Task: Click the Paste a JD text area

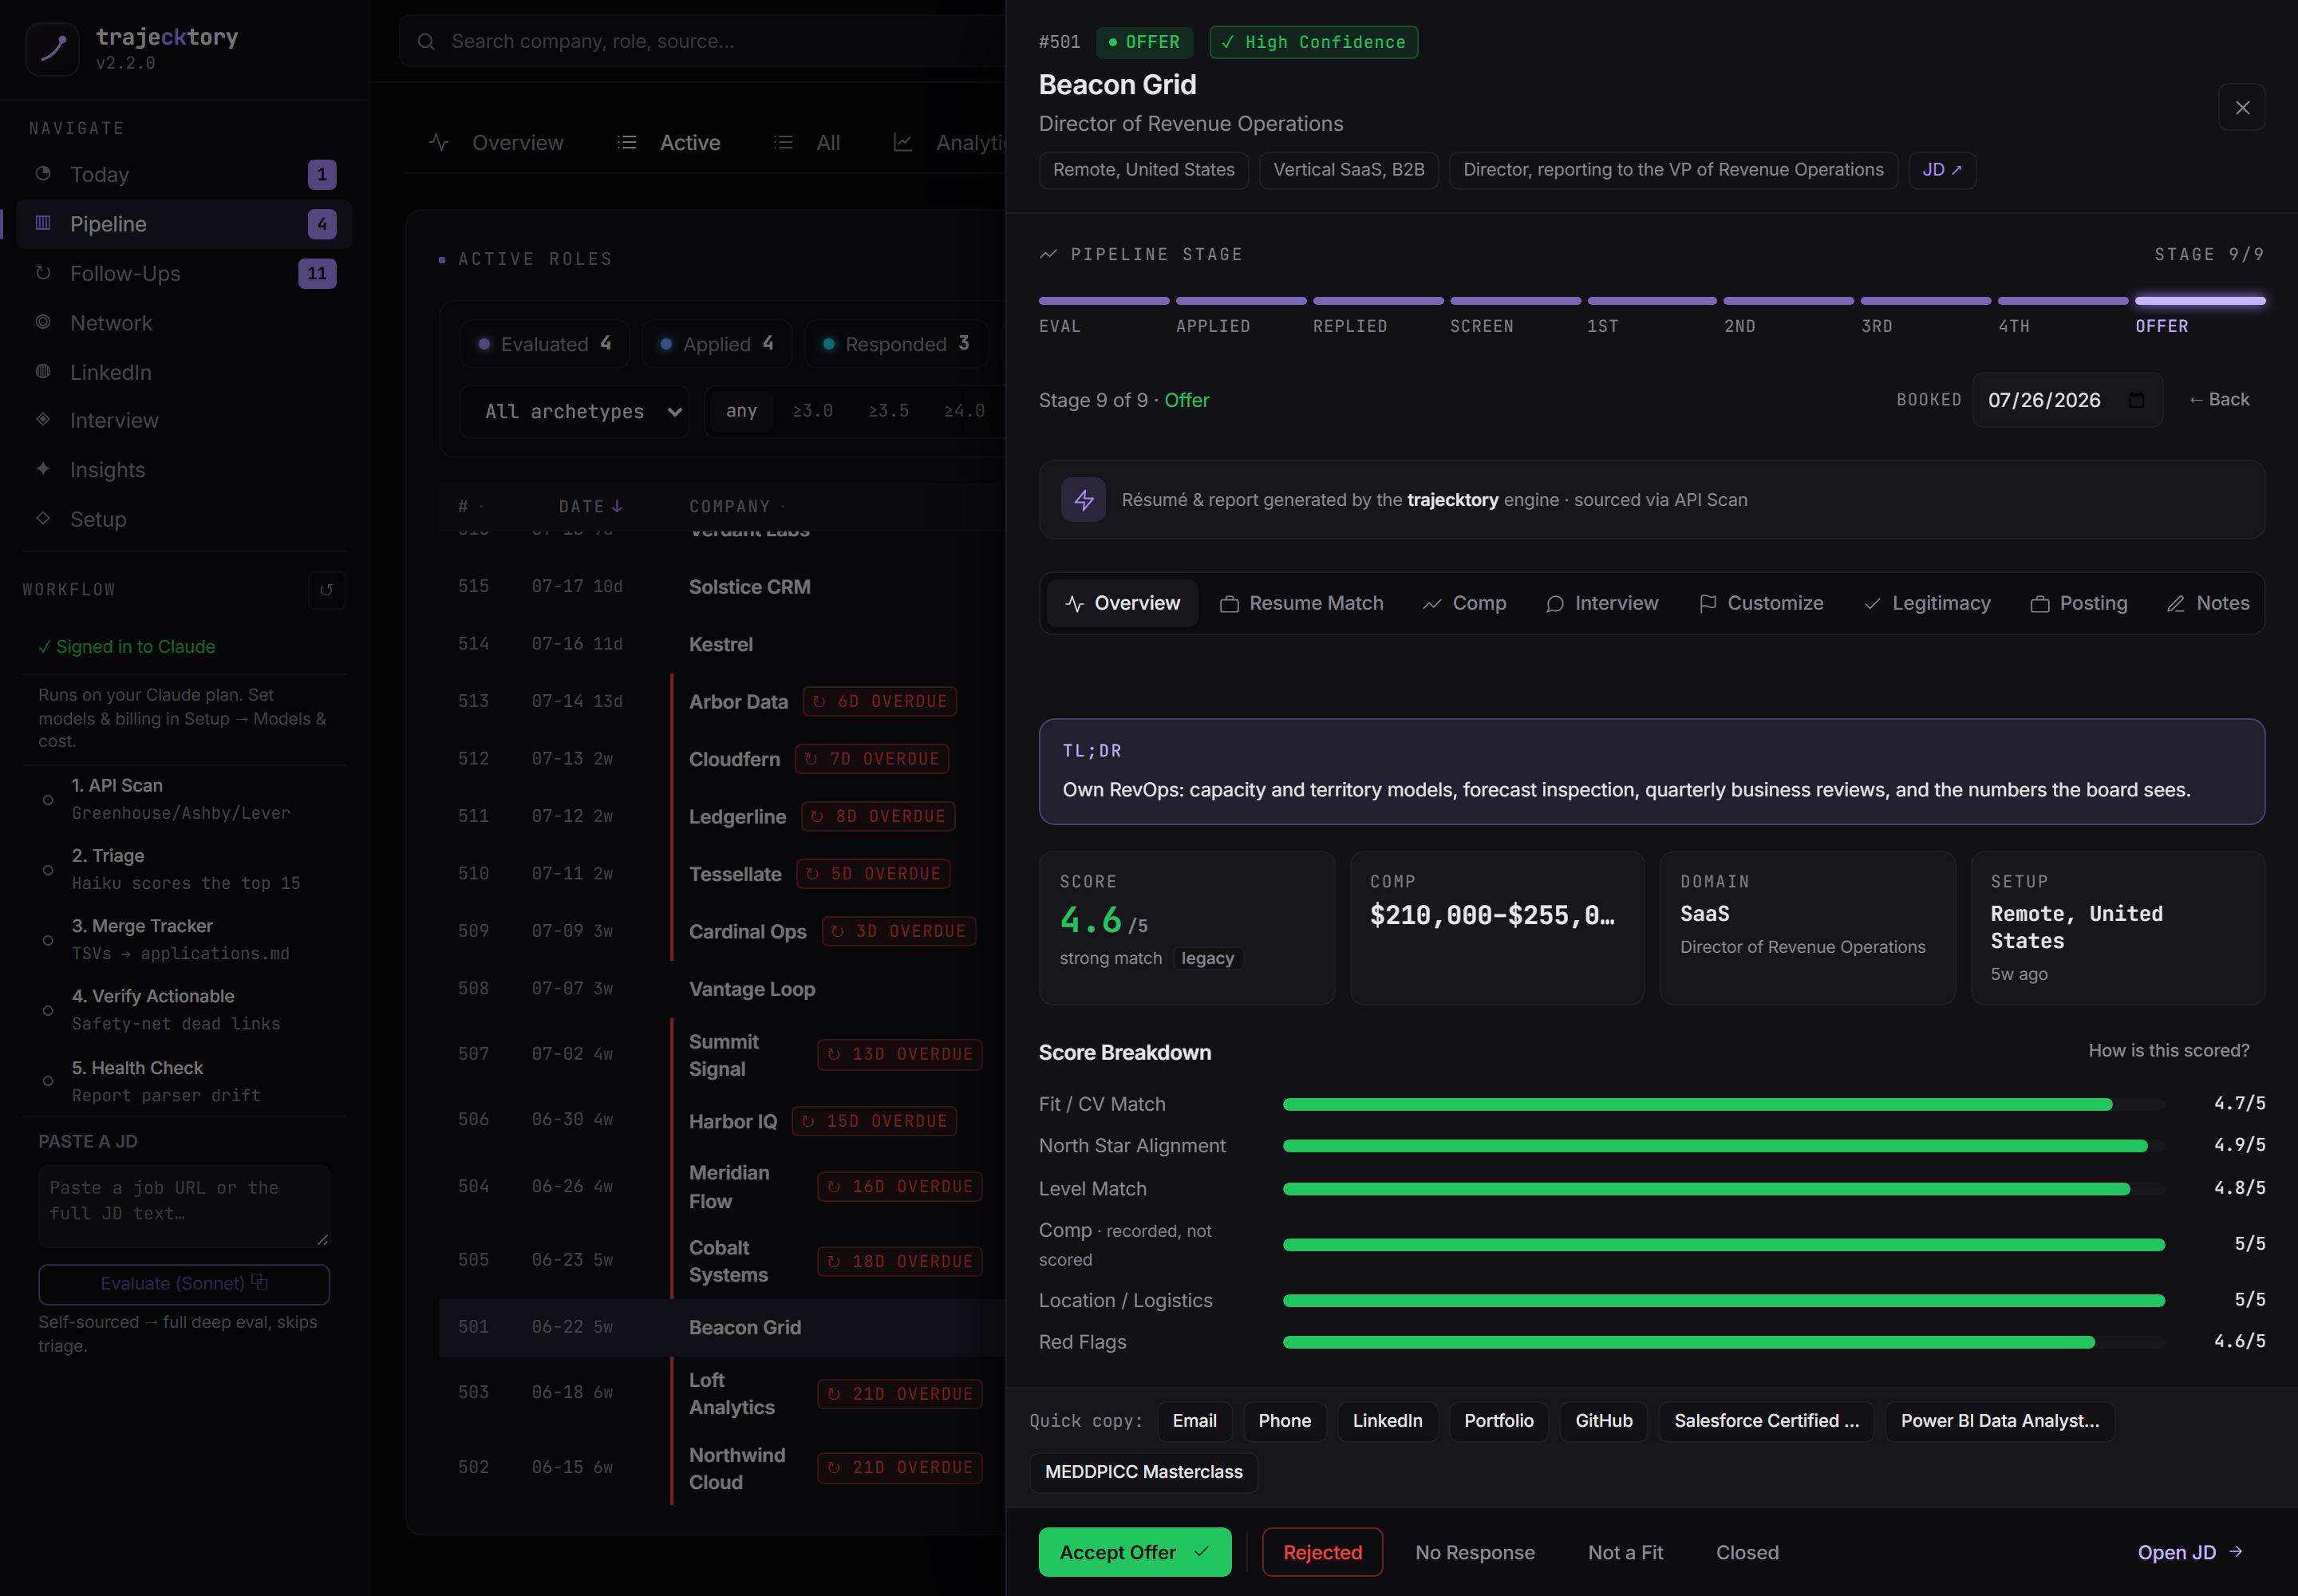Action: [184, 1206]
